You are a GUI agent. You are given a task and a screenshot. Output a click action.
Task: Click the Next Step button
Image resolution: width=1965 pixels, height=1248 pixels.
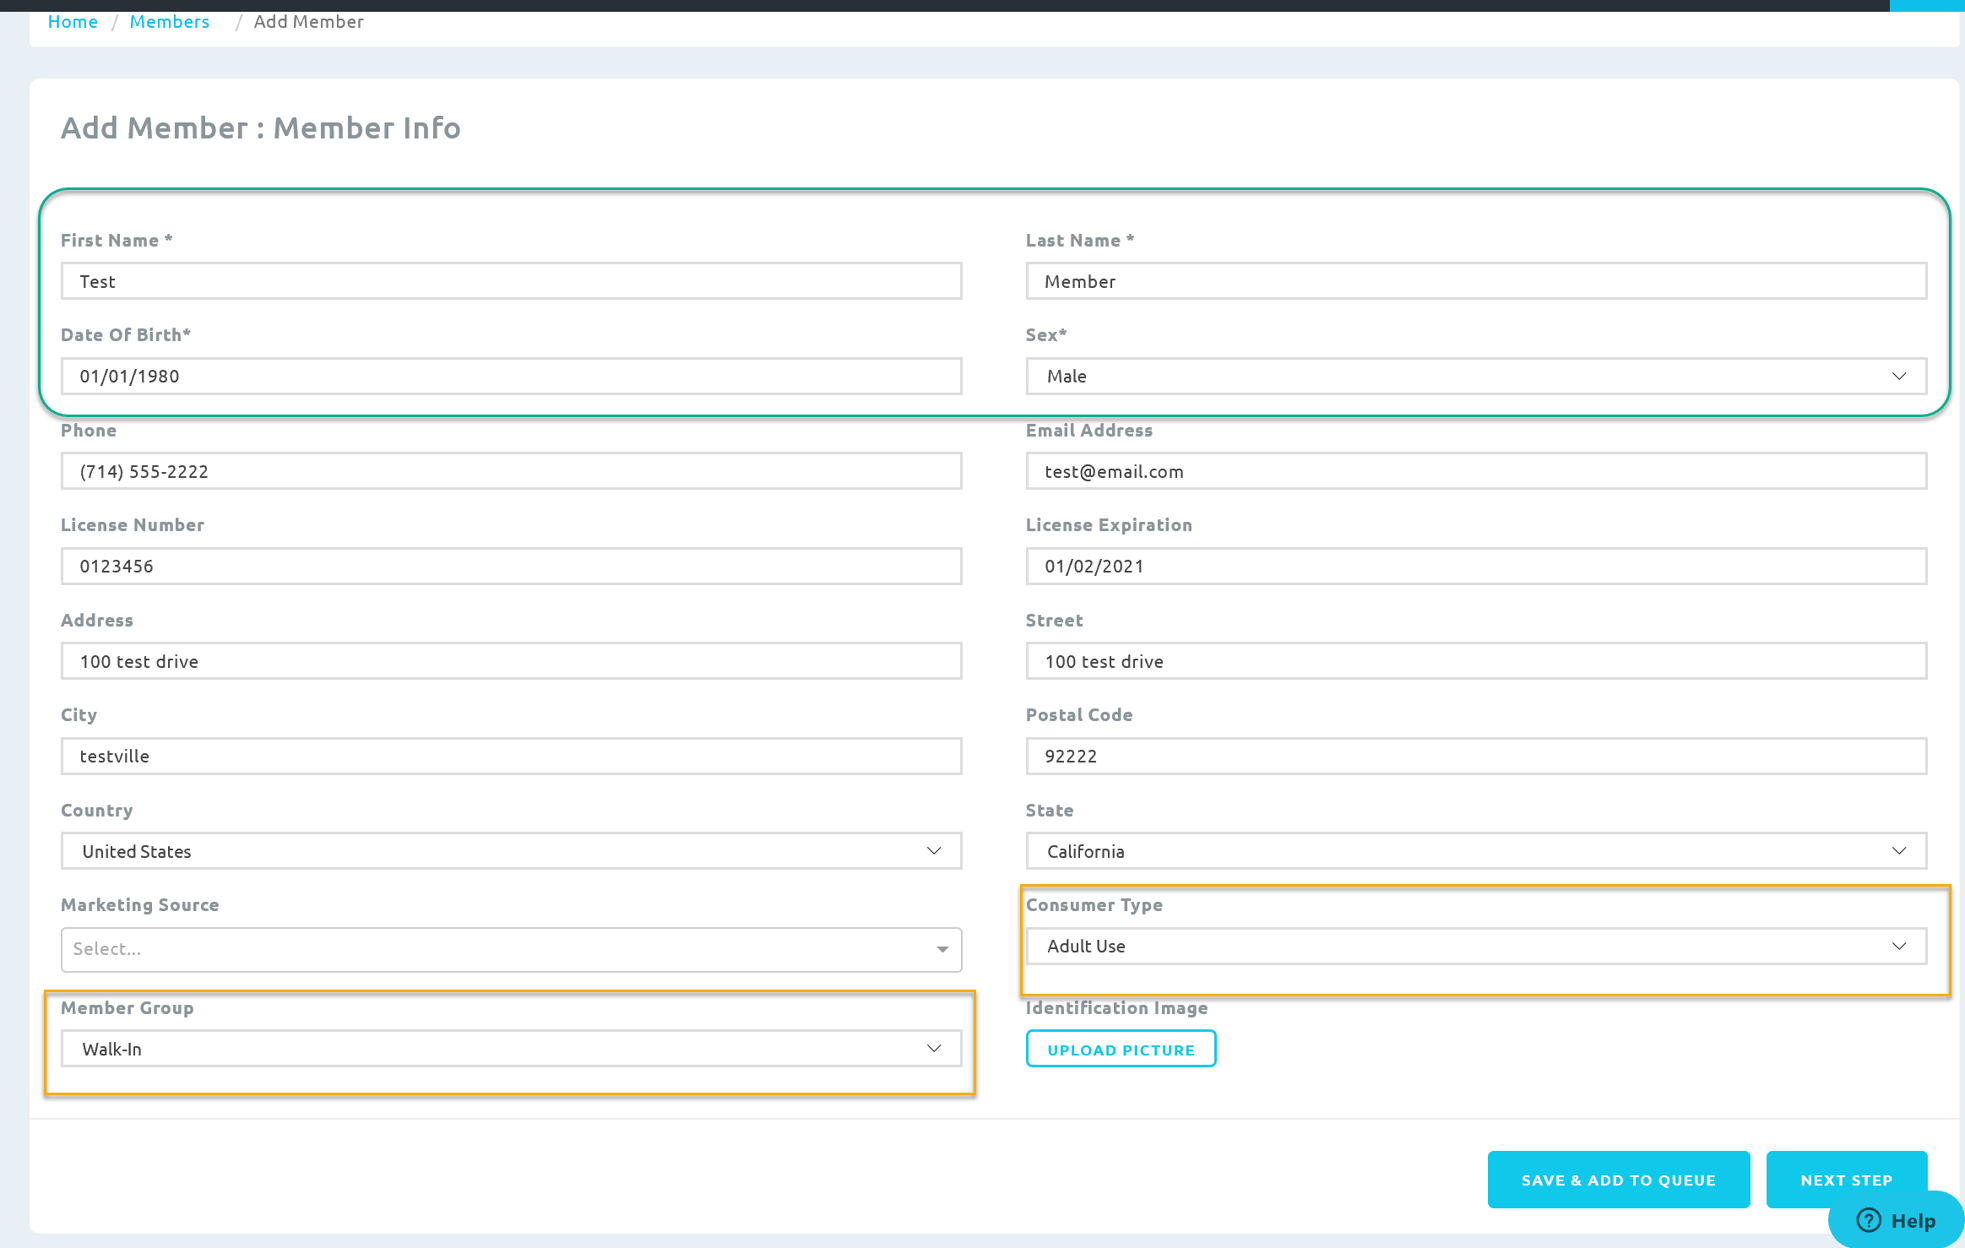1845,1179
